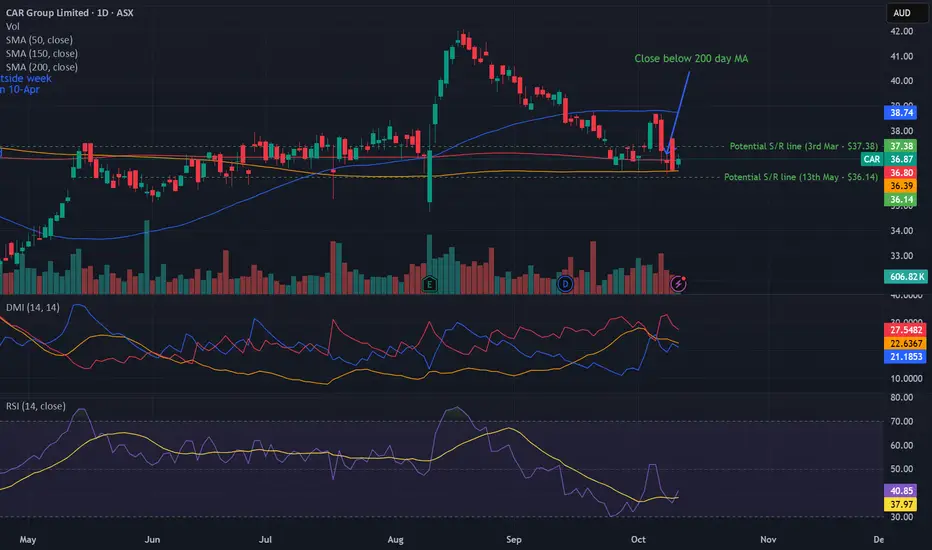
Task: Click the dividend 'D' marker icon
Action: (565, 284)
